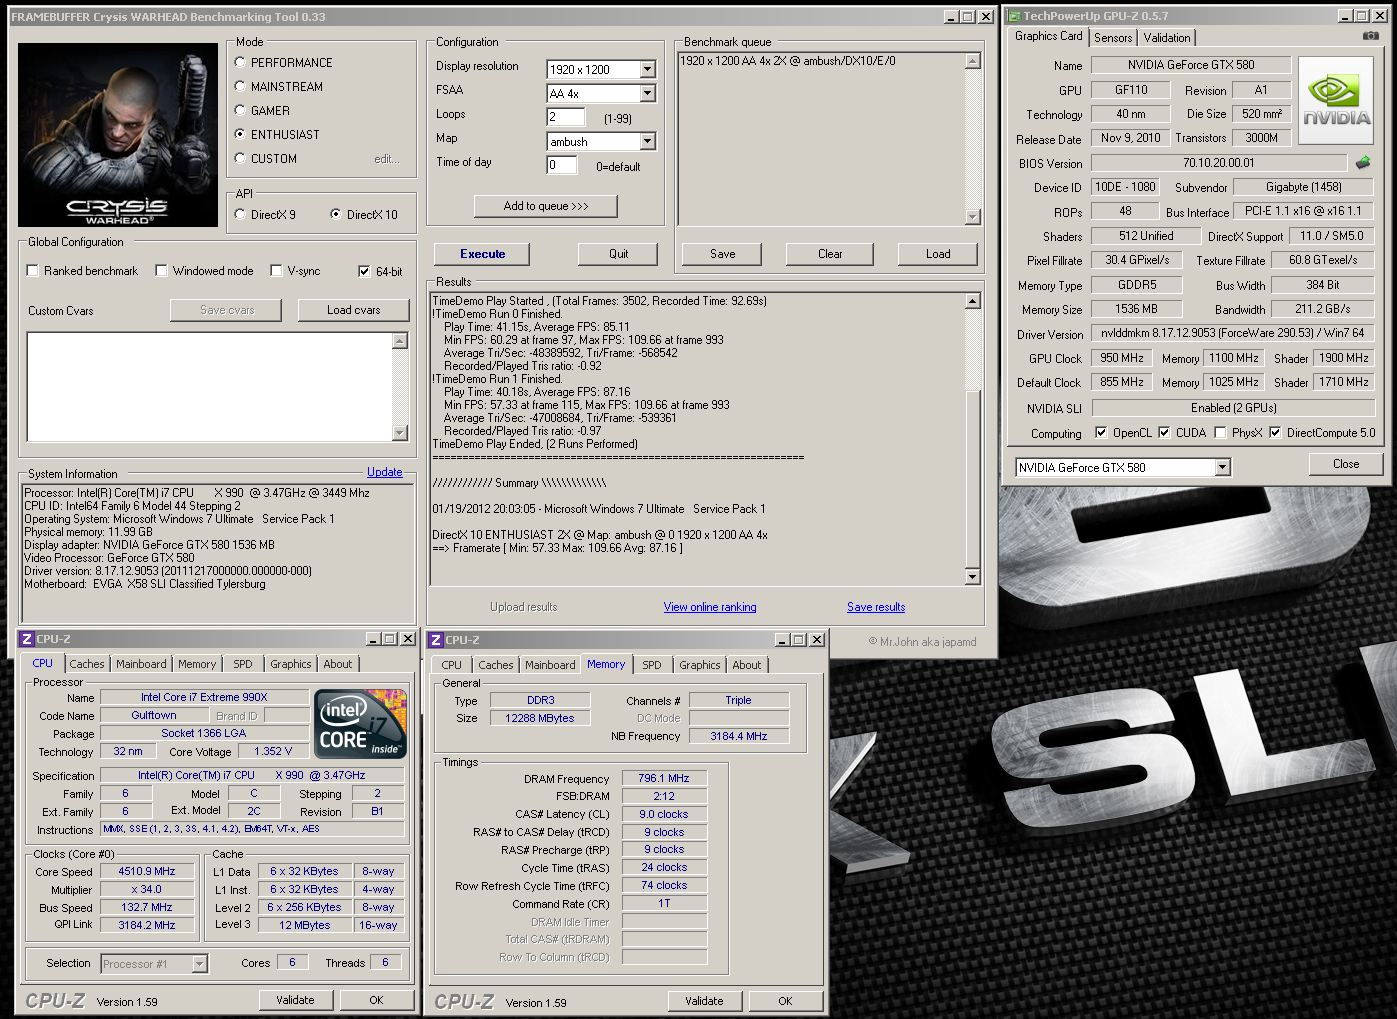
Task: Enable the V-sync checkbox
Action: [x=276, y=271]
